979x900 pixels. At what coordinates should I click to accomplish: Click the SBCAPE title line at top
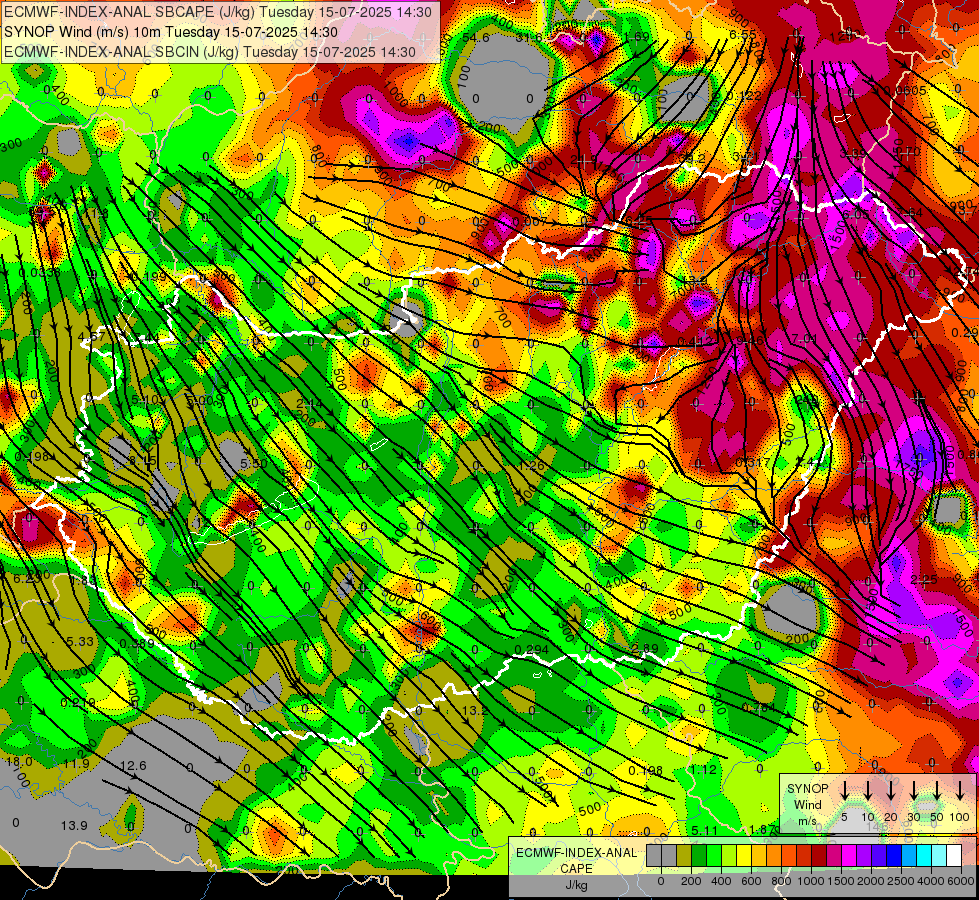(x=217, y=12)
